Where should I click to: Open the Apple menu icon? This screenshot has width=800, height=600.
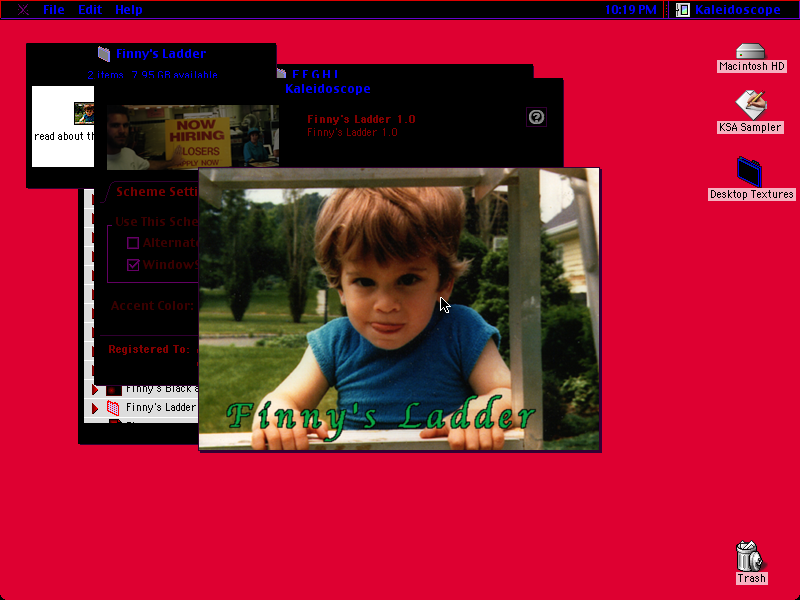[x=23, y=10]
